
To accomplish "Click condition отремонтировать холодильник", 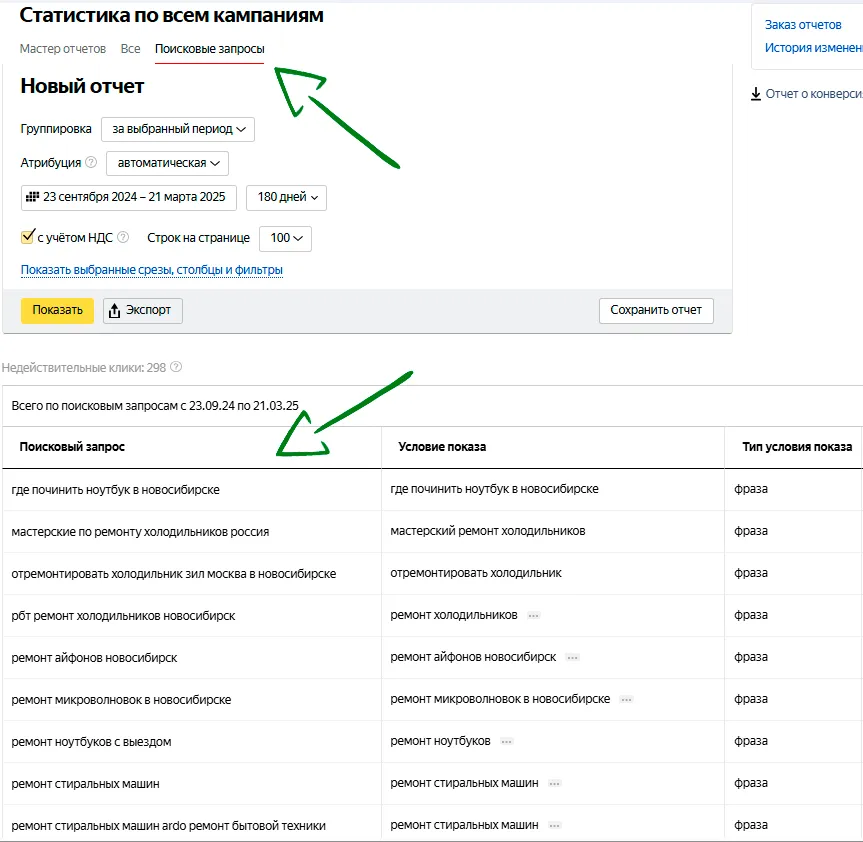I will pos(476,573).
